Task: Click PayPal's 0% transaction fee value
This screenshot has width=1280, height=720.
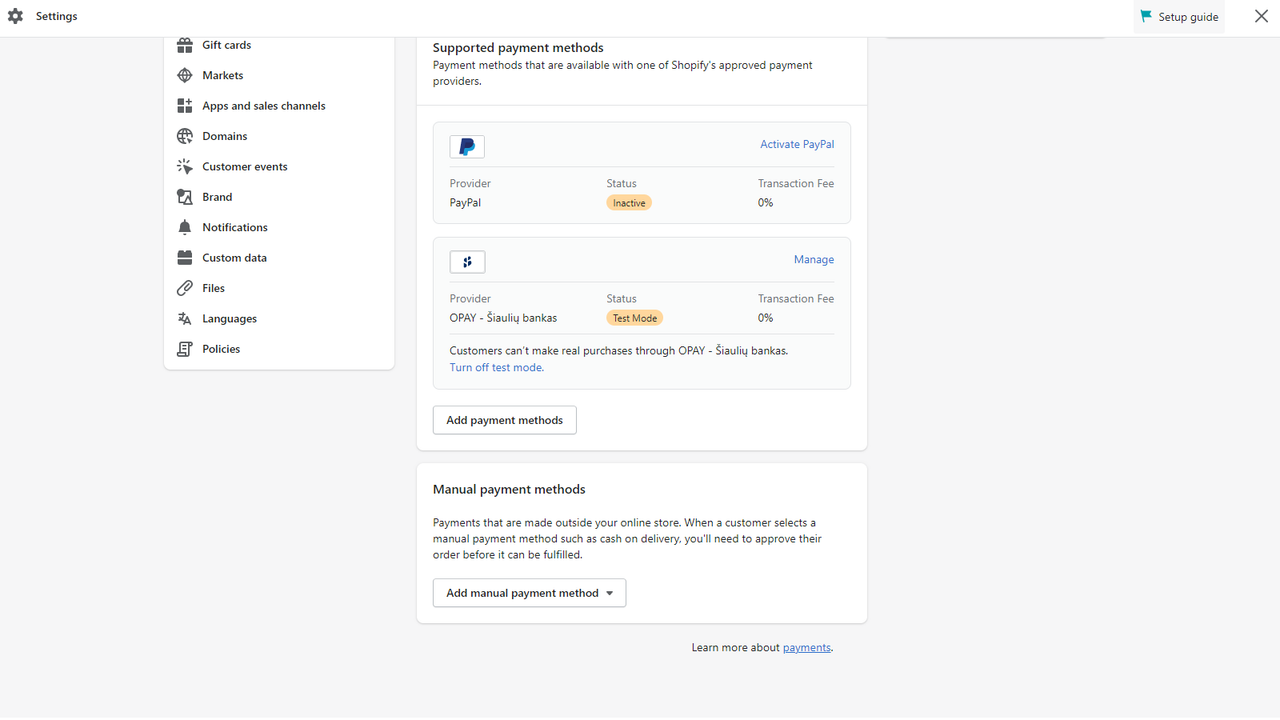Action: point(765,203)
